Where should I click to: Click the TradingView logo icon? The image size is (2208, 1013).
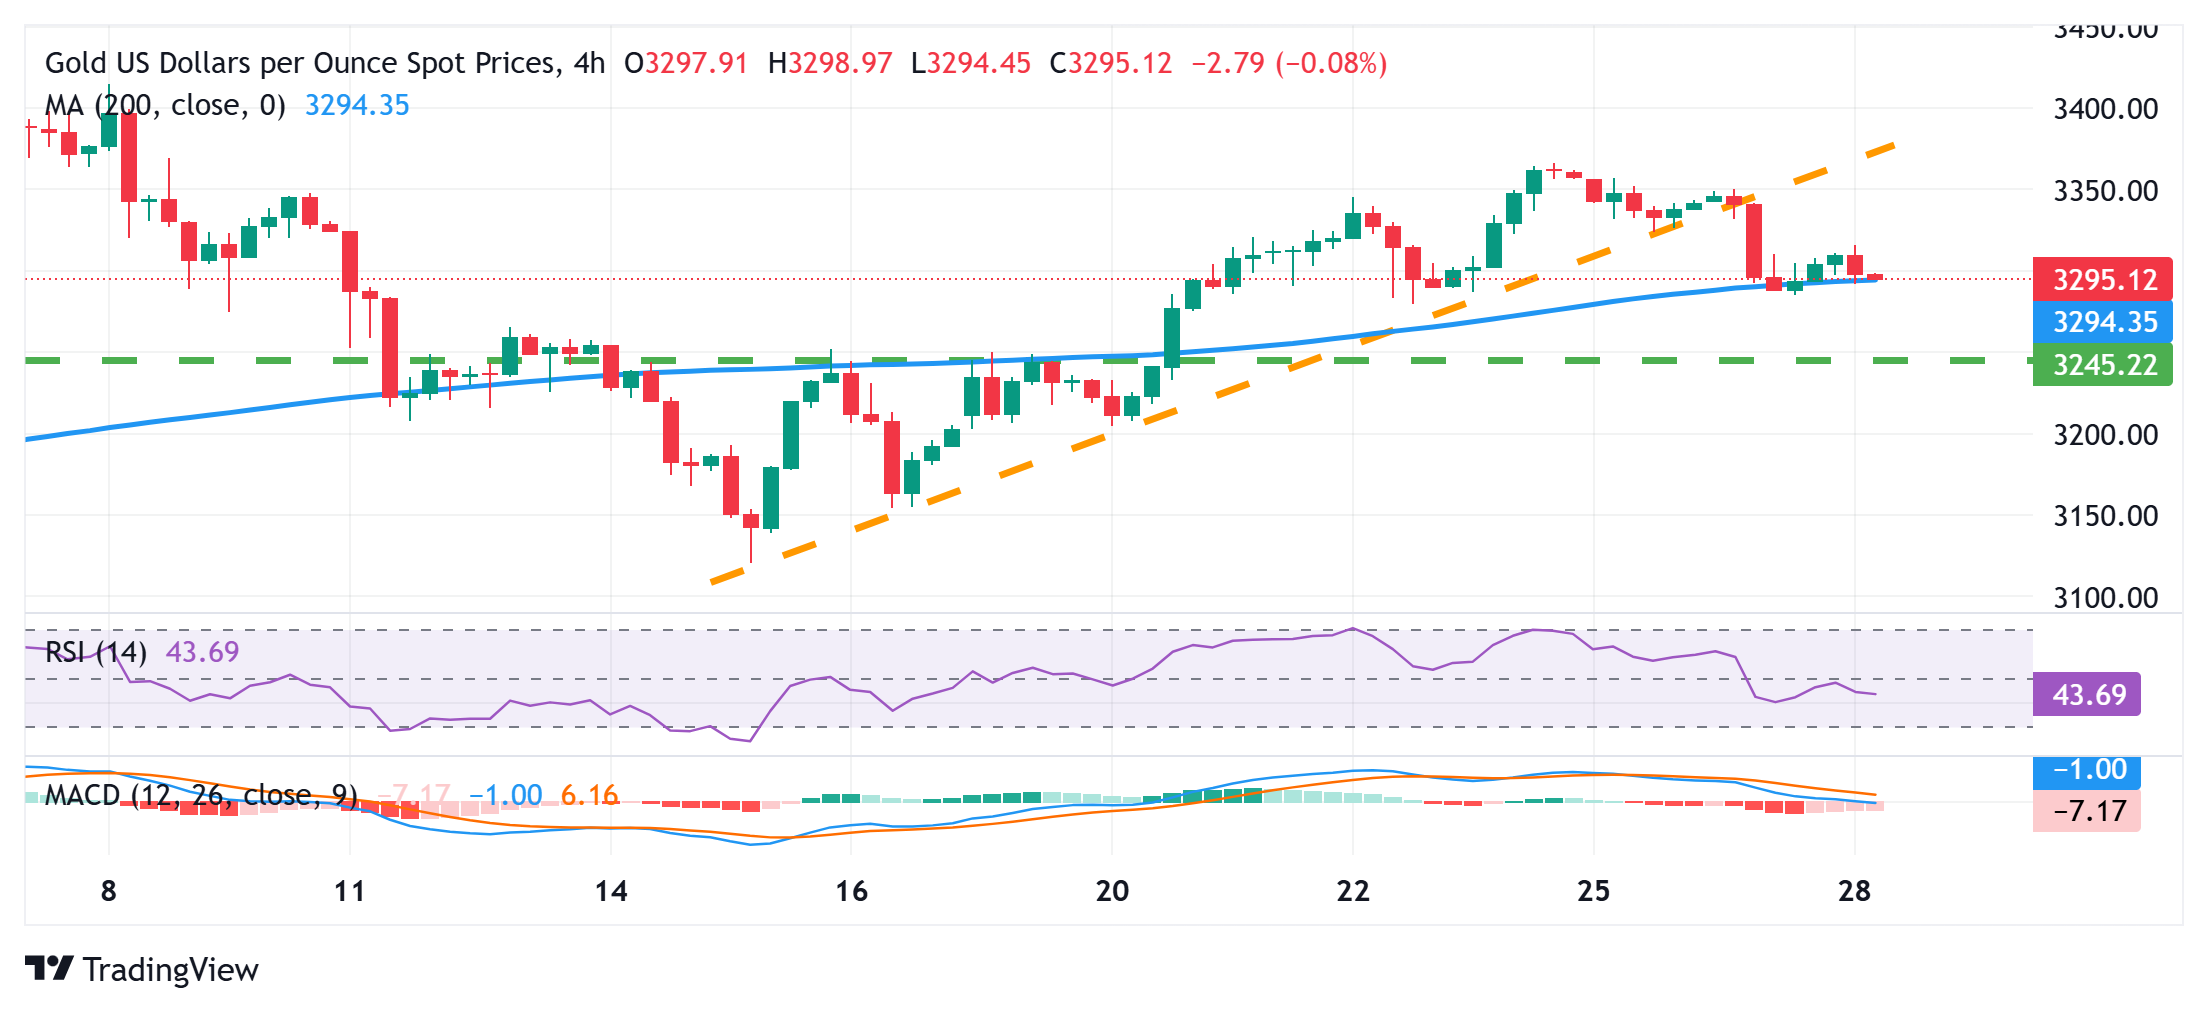pos(48,968)
